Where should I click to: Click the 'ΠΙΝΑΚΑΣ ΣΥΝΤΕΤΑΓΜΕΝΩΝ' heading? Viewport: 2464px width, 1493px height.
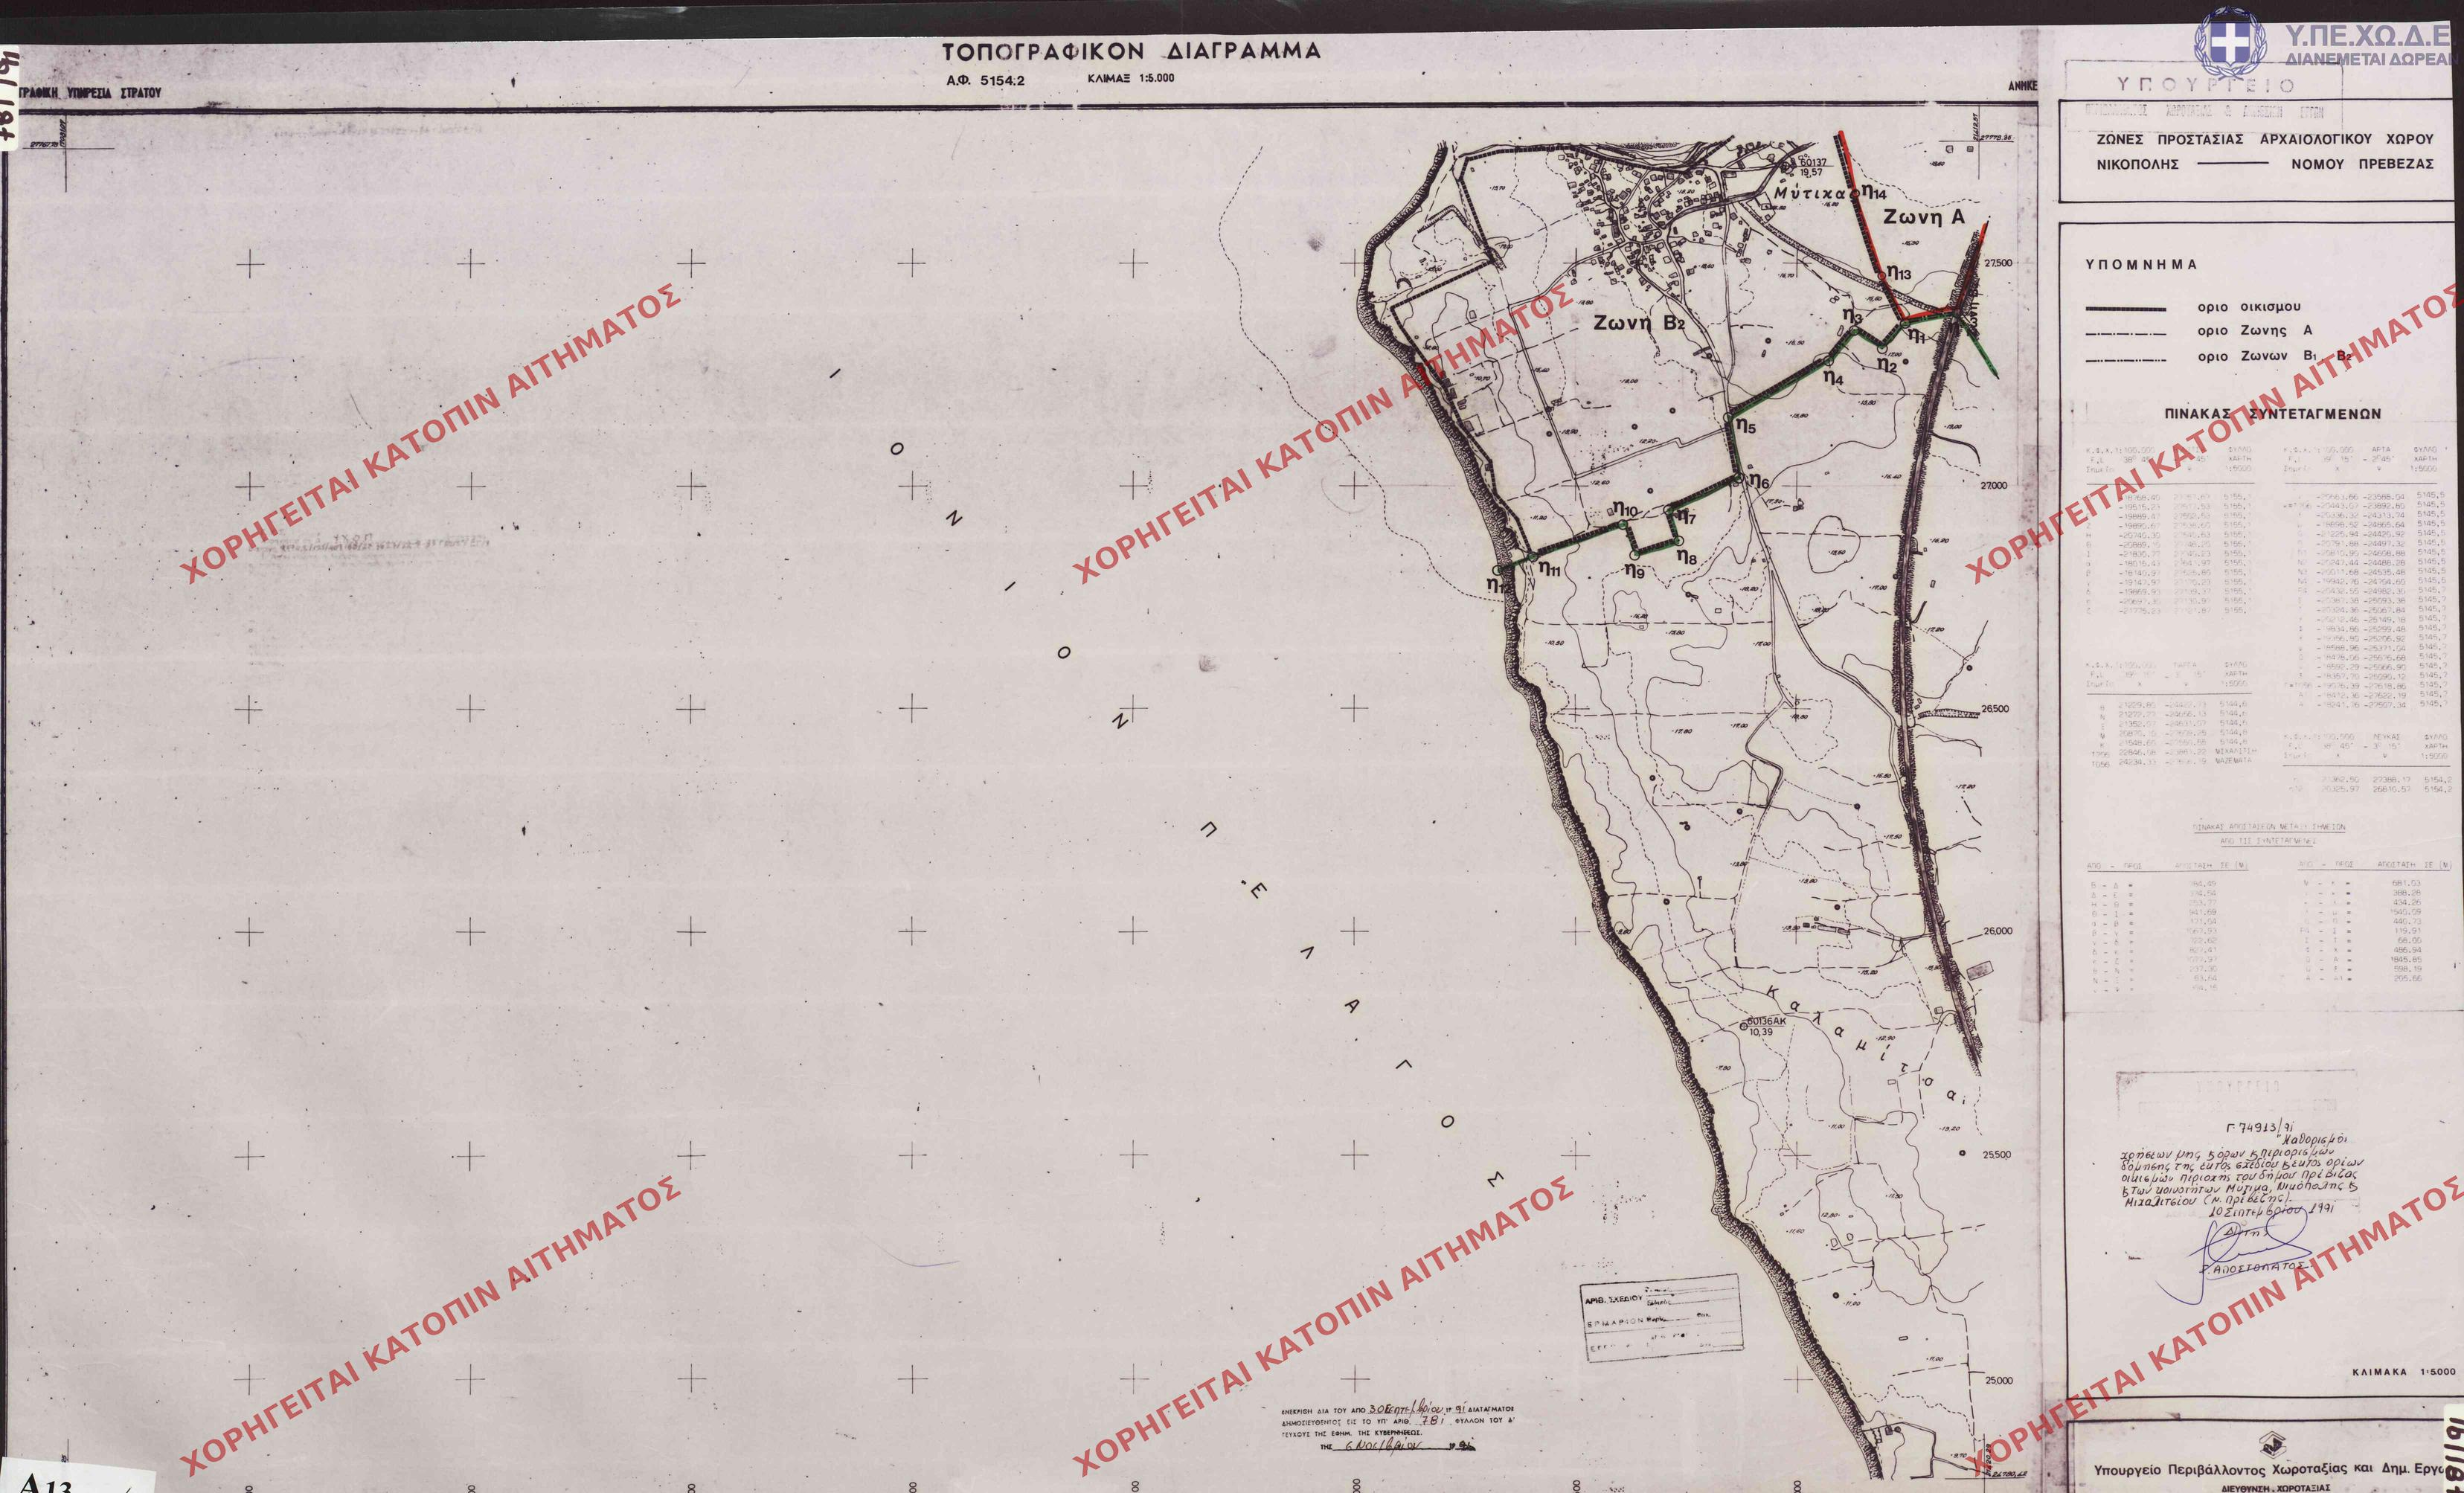pos(2272,414)
